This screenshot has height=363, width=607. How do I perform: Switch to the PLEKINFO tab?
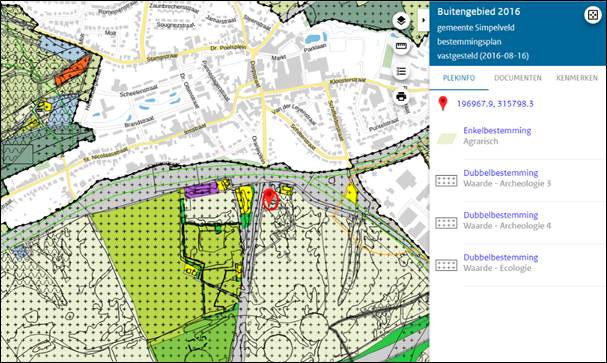click(x=459, y=78)
